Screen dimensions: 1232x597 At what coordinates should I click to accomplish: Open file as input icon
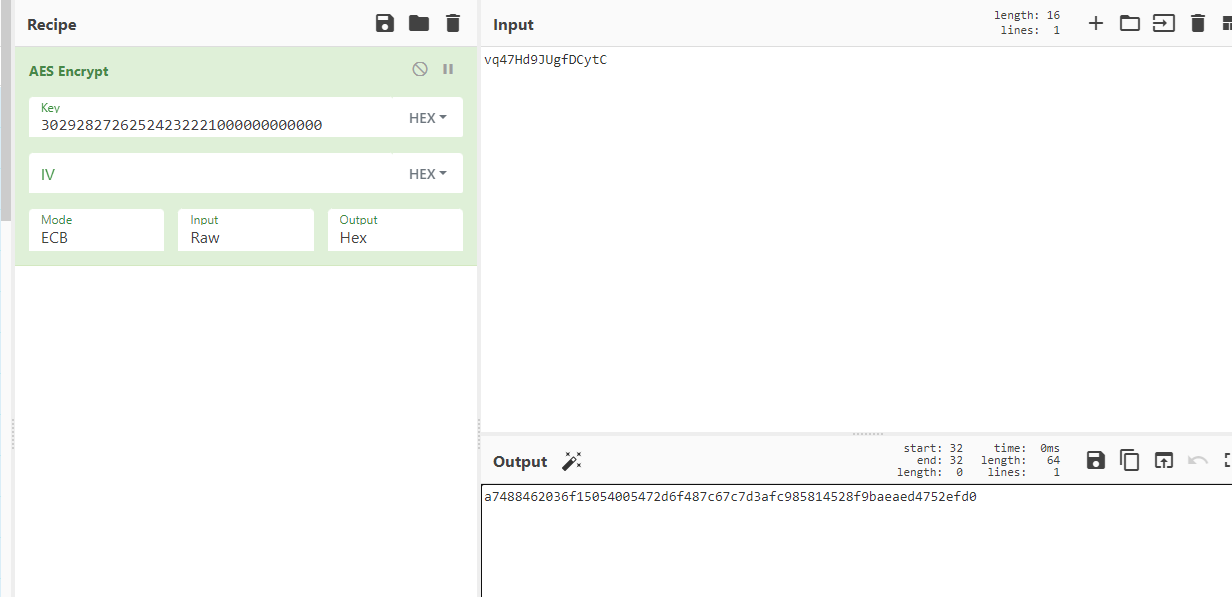1164,23
